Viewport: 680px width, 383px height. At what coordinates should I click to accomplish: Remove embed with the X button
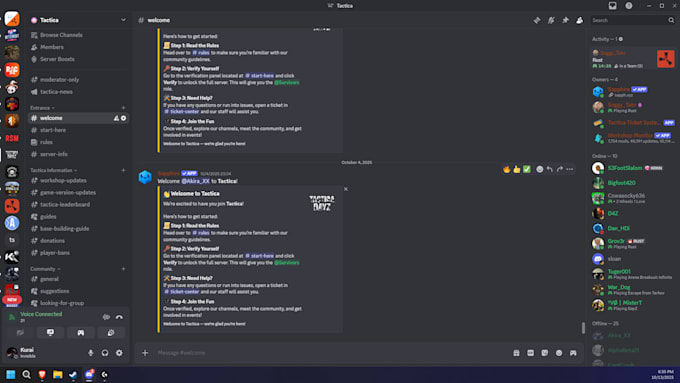346,189
